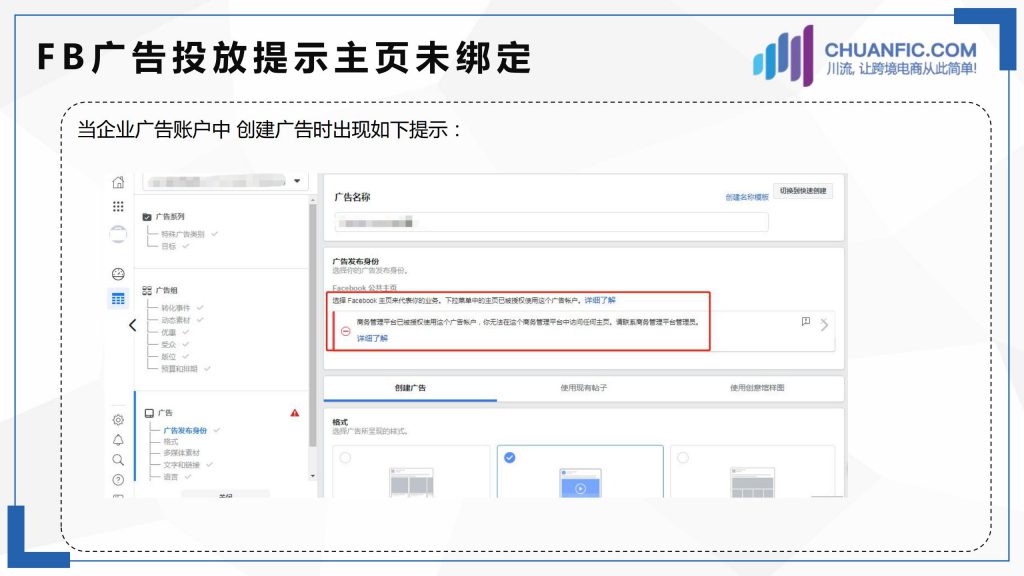Click the home icon in the left sidebar
Screen dimensions: 1024x576
118,182
